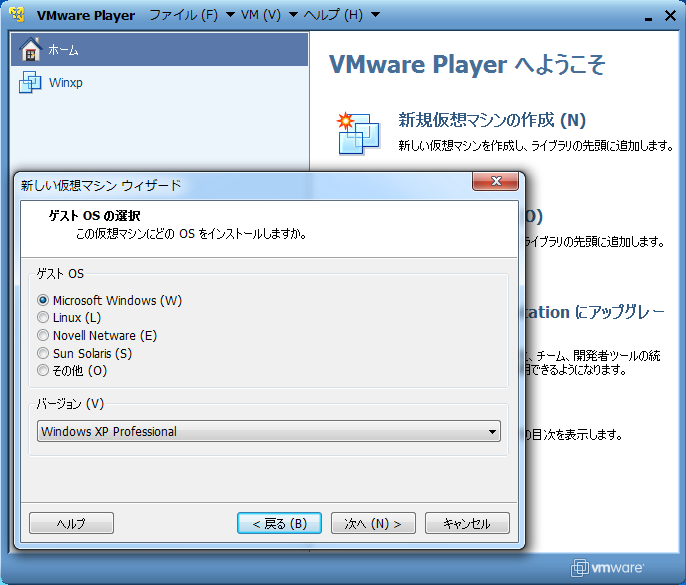This screenshot has height=585, width=686.
Task: Pick the その他 (O) guest OS option
Action: coord(43,371)
